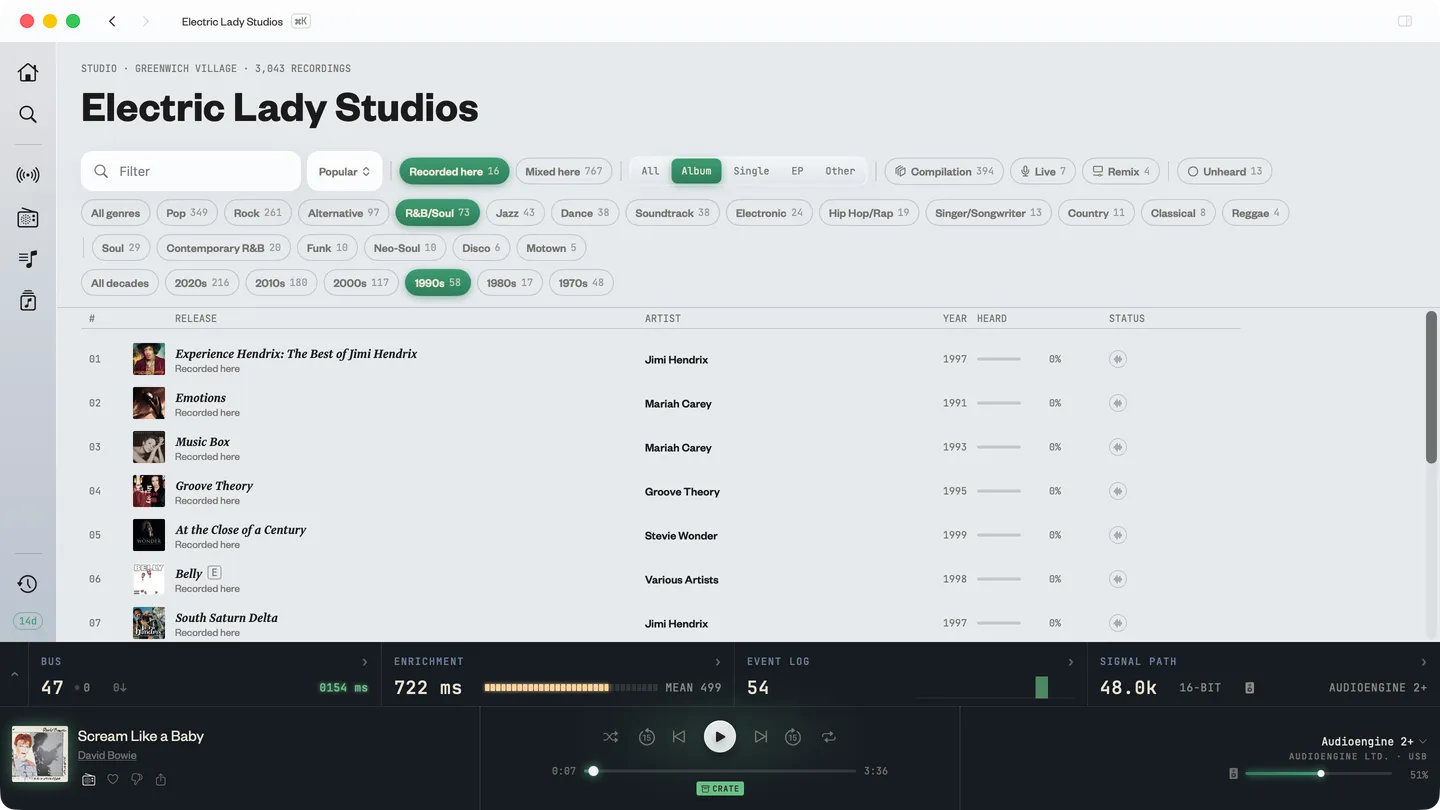The width and height of the screenshot is (1440, 810).
Task: Click the green CRATE badge
Action: pyautogui.click(x=720, y=788)
